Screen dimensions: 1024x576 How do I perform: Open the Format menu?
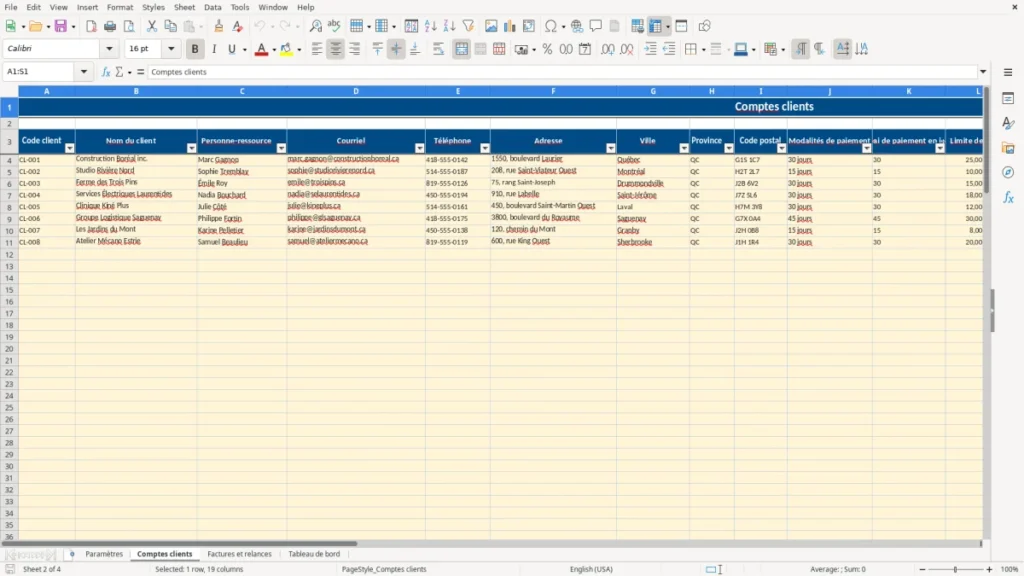tap(120, 7)
